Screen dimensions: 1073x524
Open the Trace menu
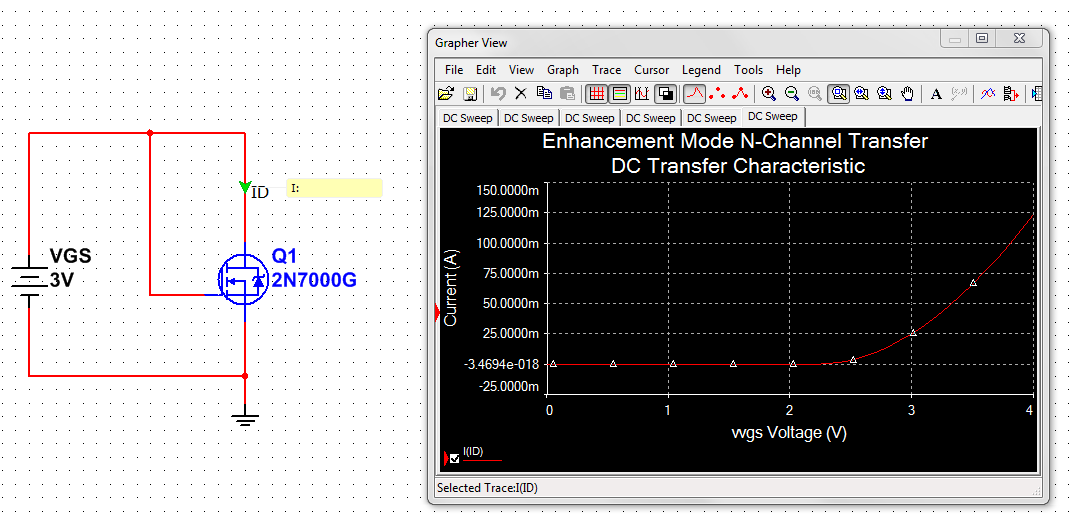(606, 70)
